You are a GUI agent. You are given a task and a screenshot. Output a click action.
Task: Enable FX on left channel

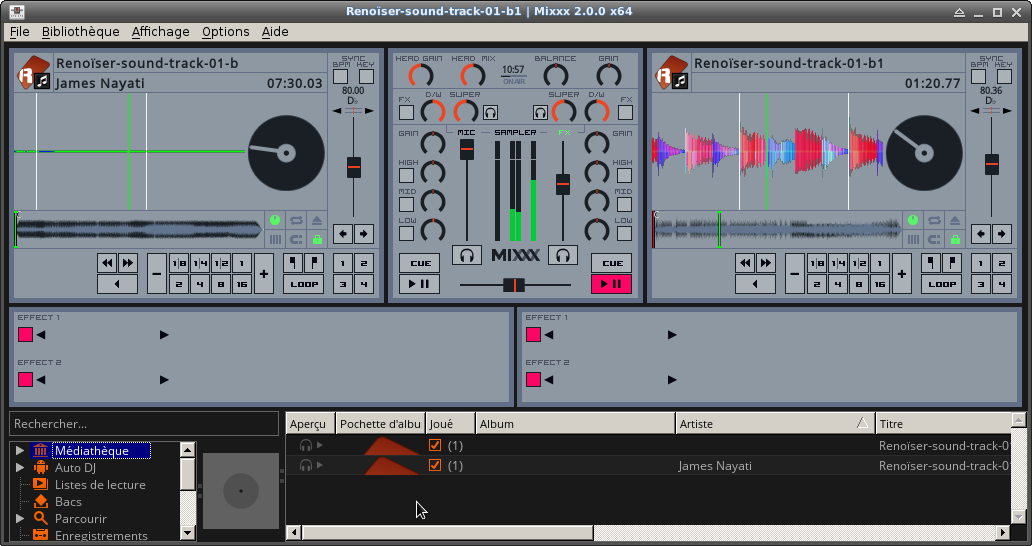point(406,112)
